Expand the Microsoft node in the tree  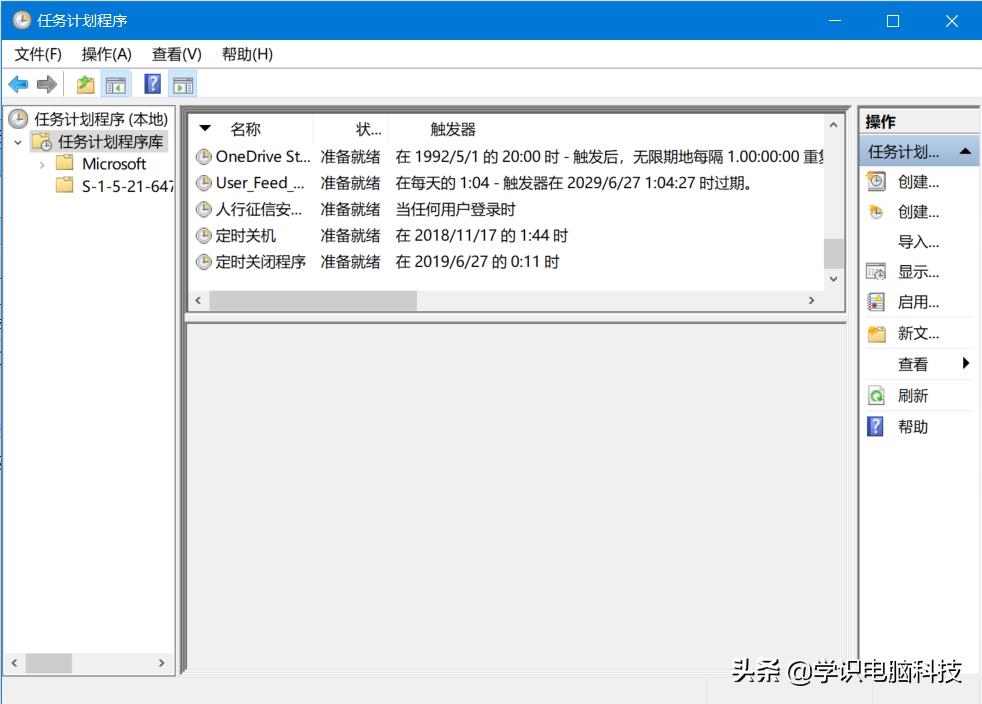[41, 164]
